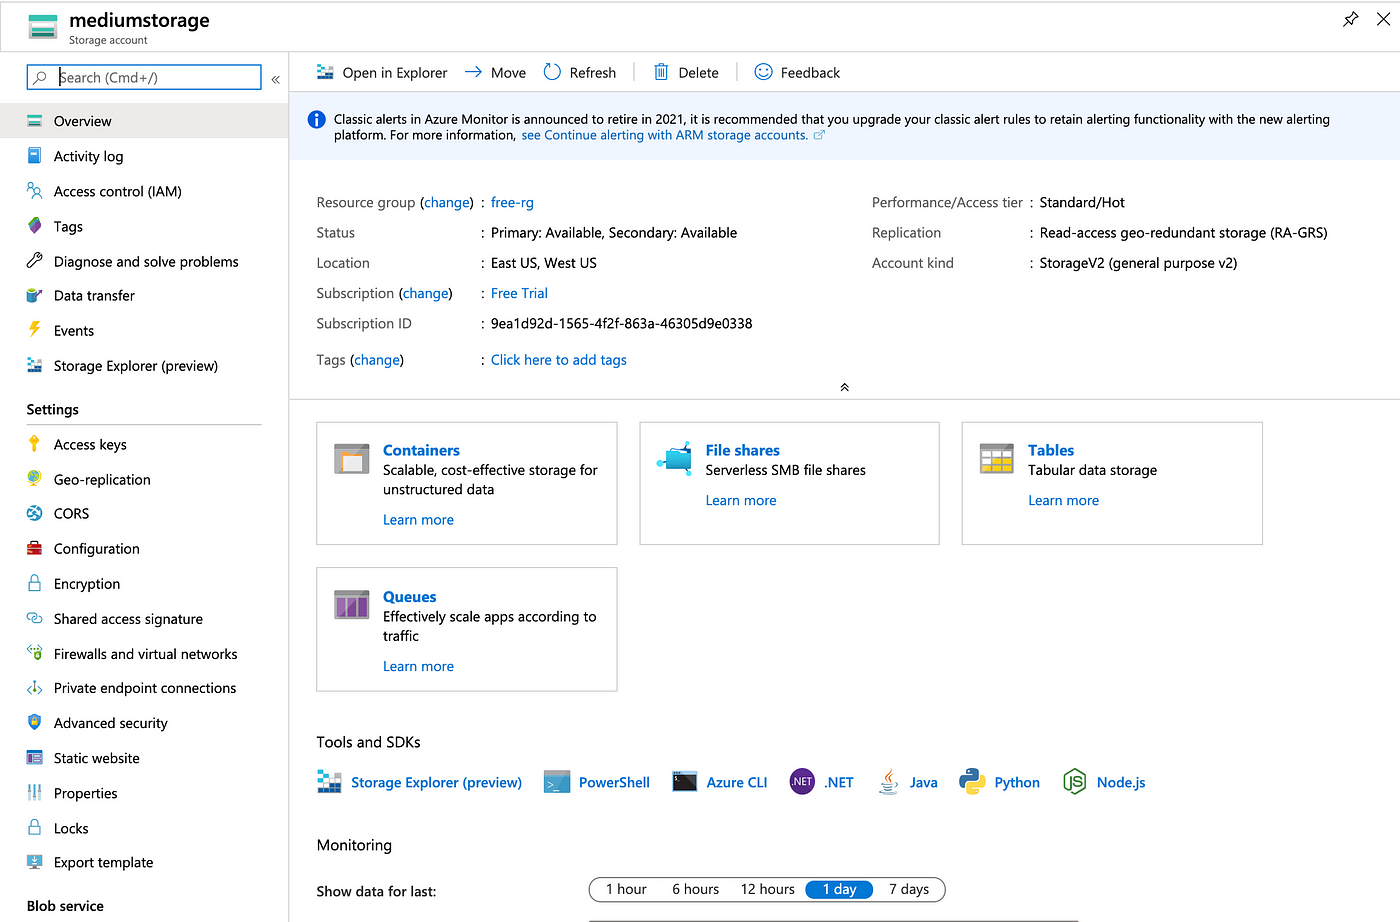Click the Access control (IAM) icon
Screen dimensions: 1400x922
[x=35, y=191]
